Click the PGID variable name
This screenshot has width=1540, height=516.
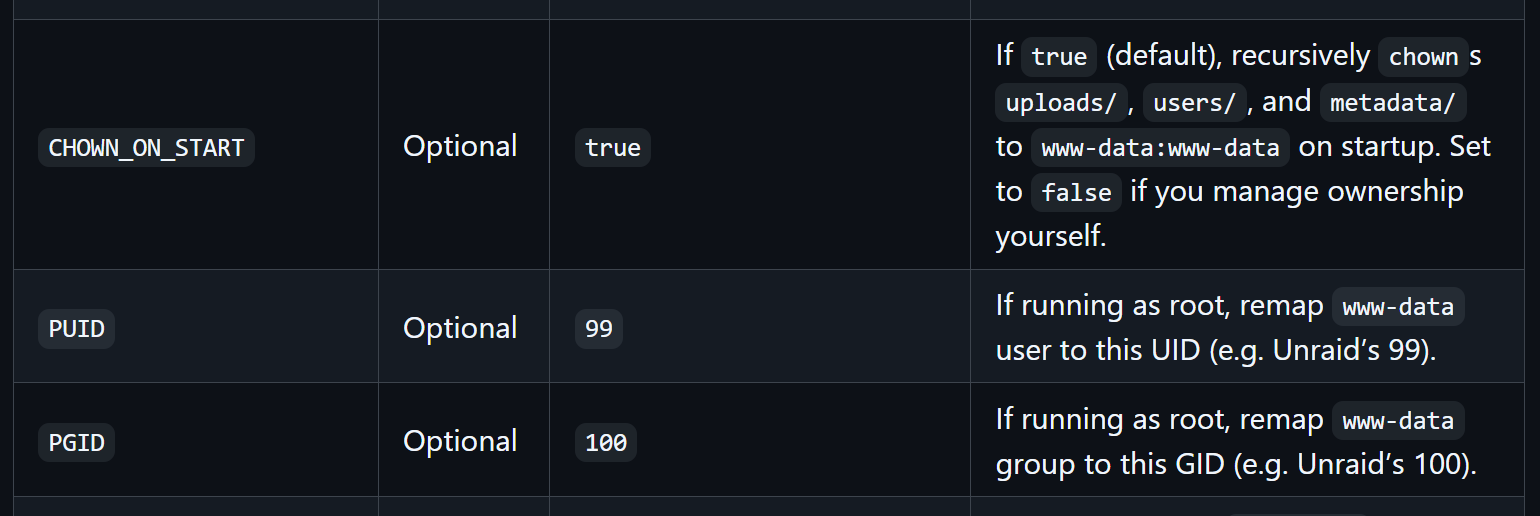click(x=76, y=442)
